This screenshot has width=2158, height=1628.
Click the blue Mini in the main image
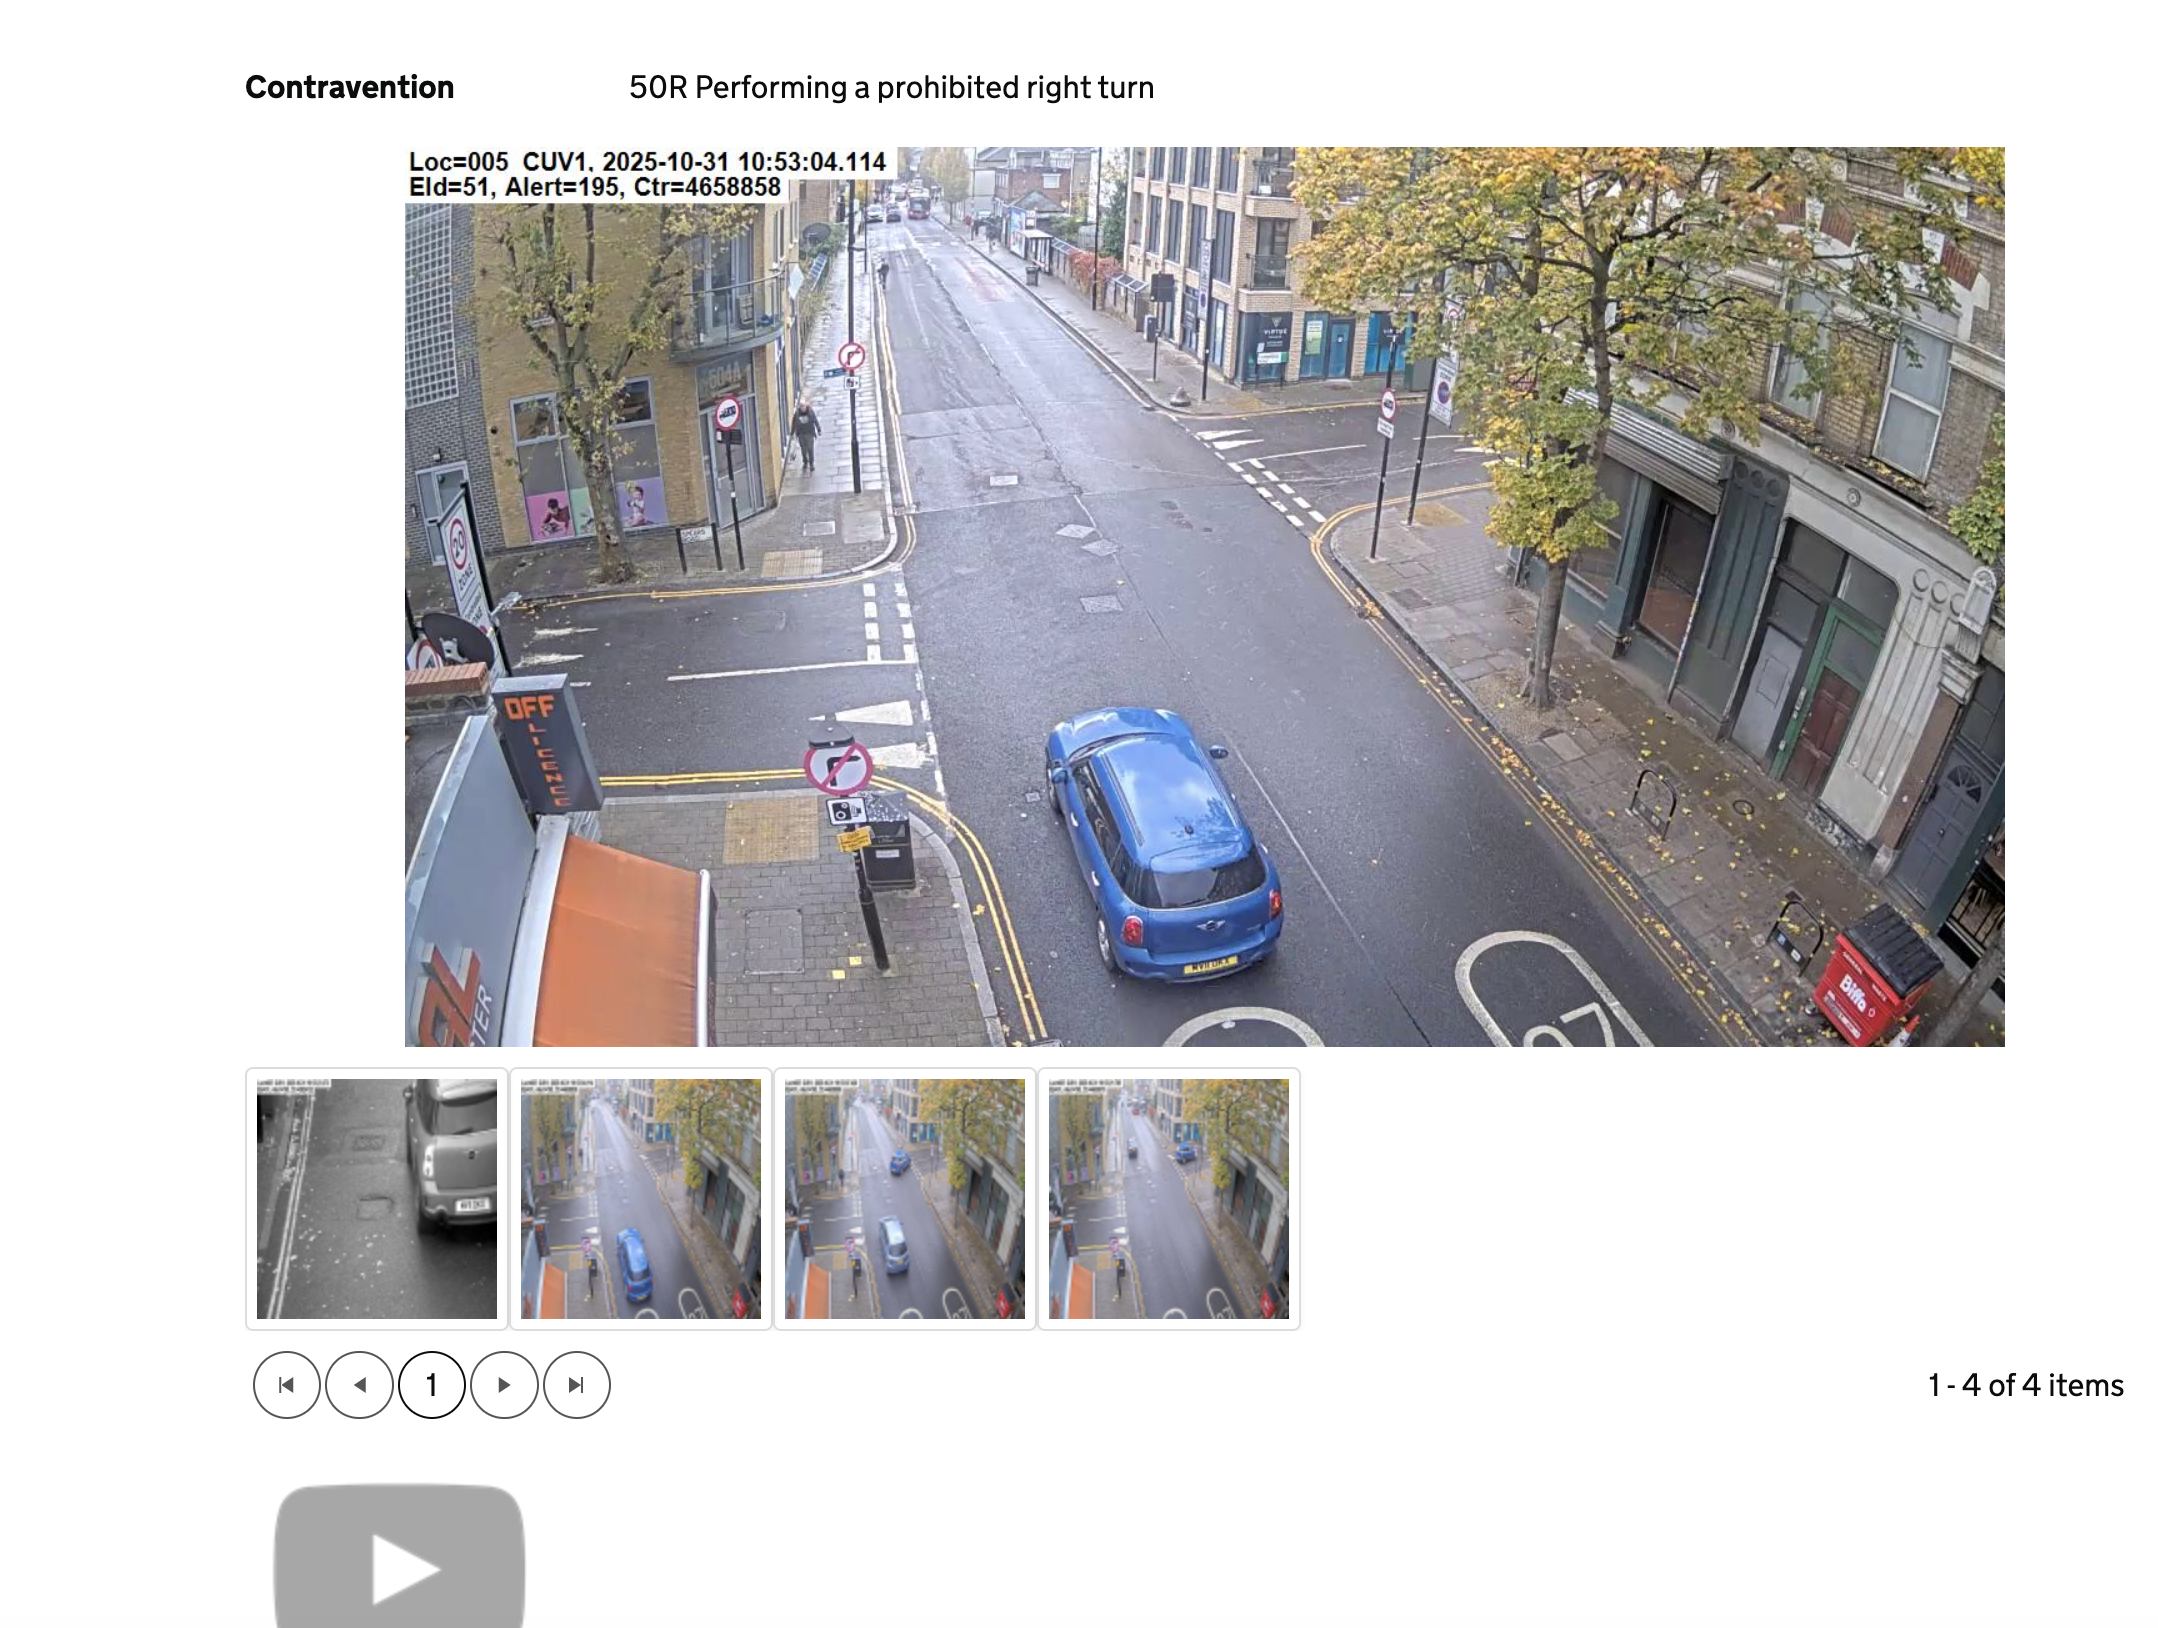[x=1160, y=840]
